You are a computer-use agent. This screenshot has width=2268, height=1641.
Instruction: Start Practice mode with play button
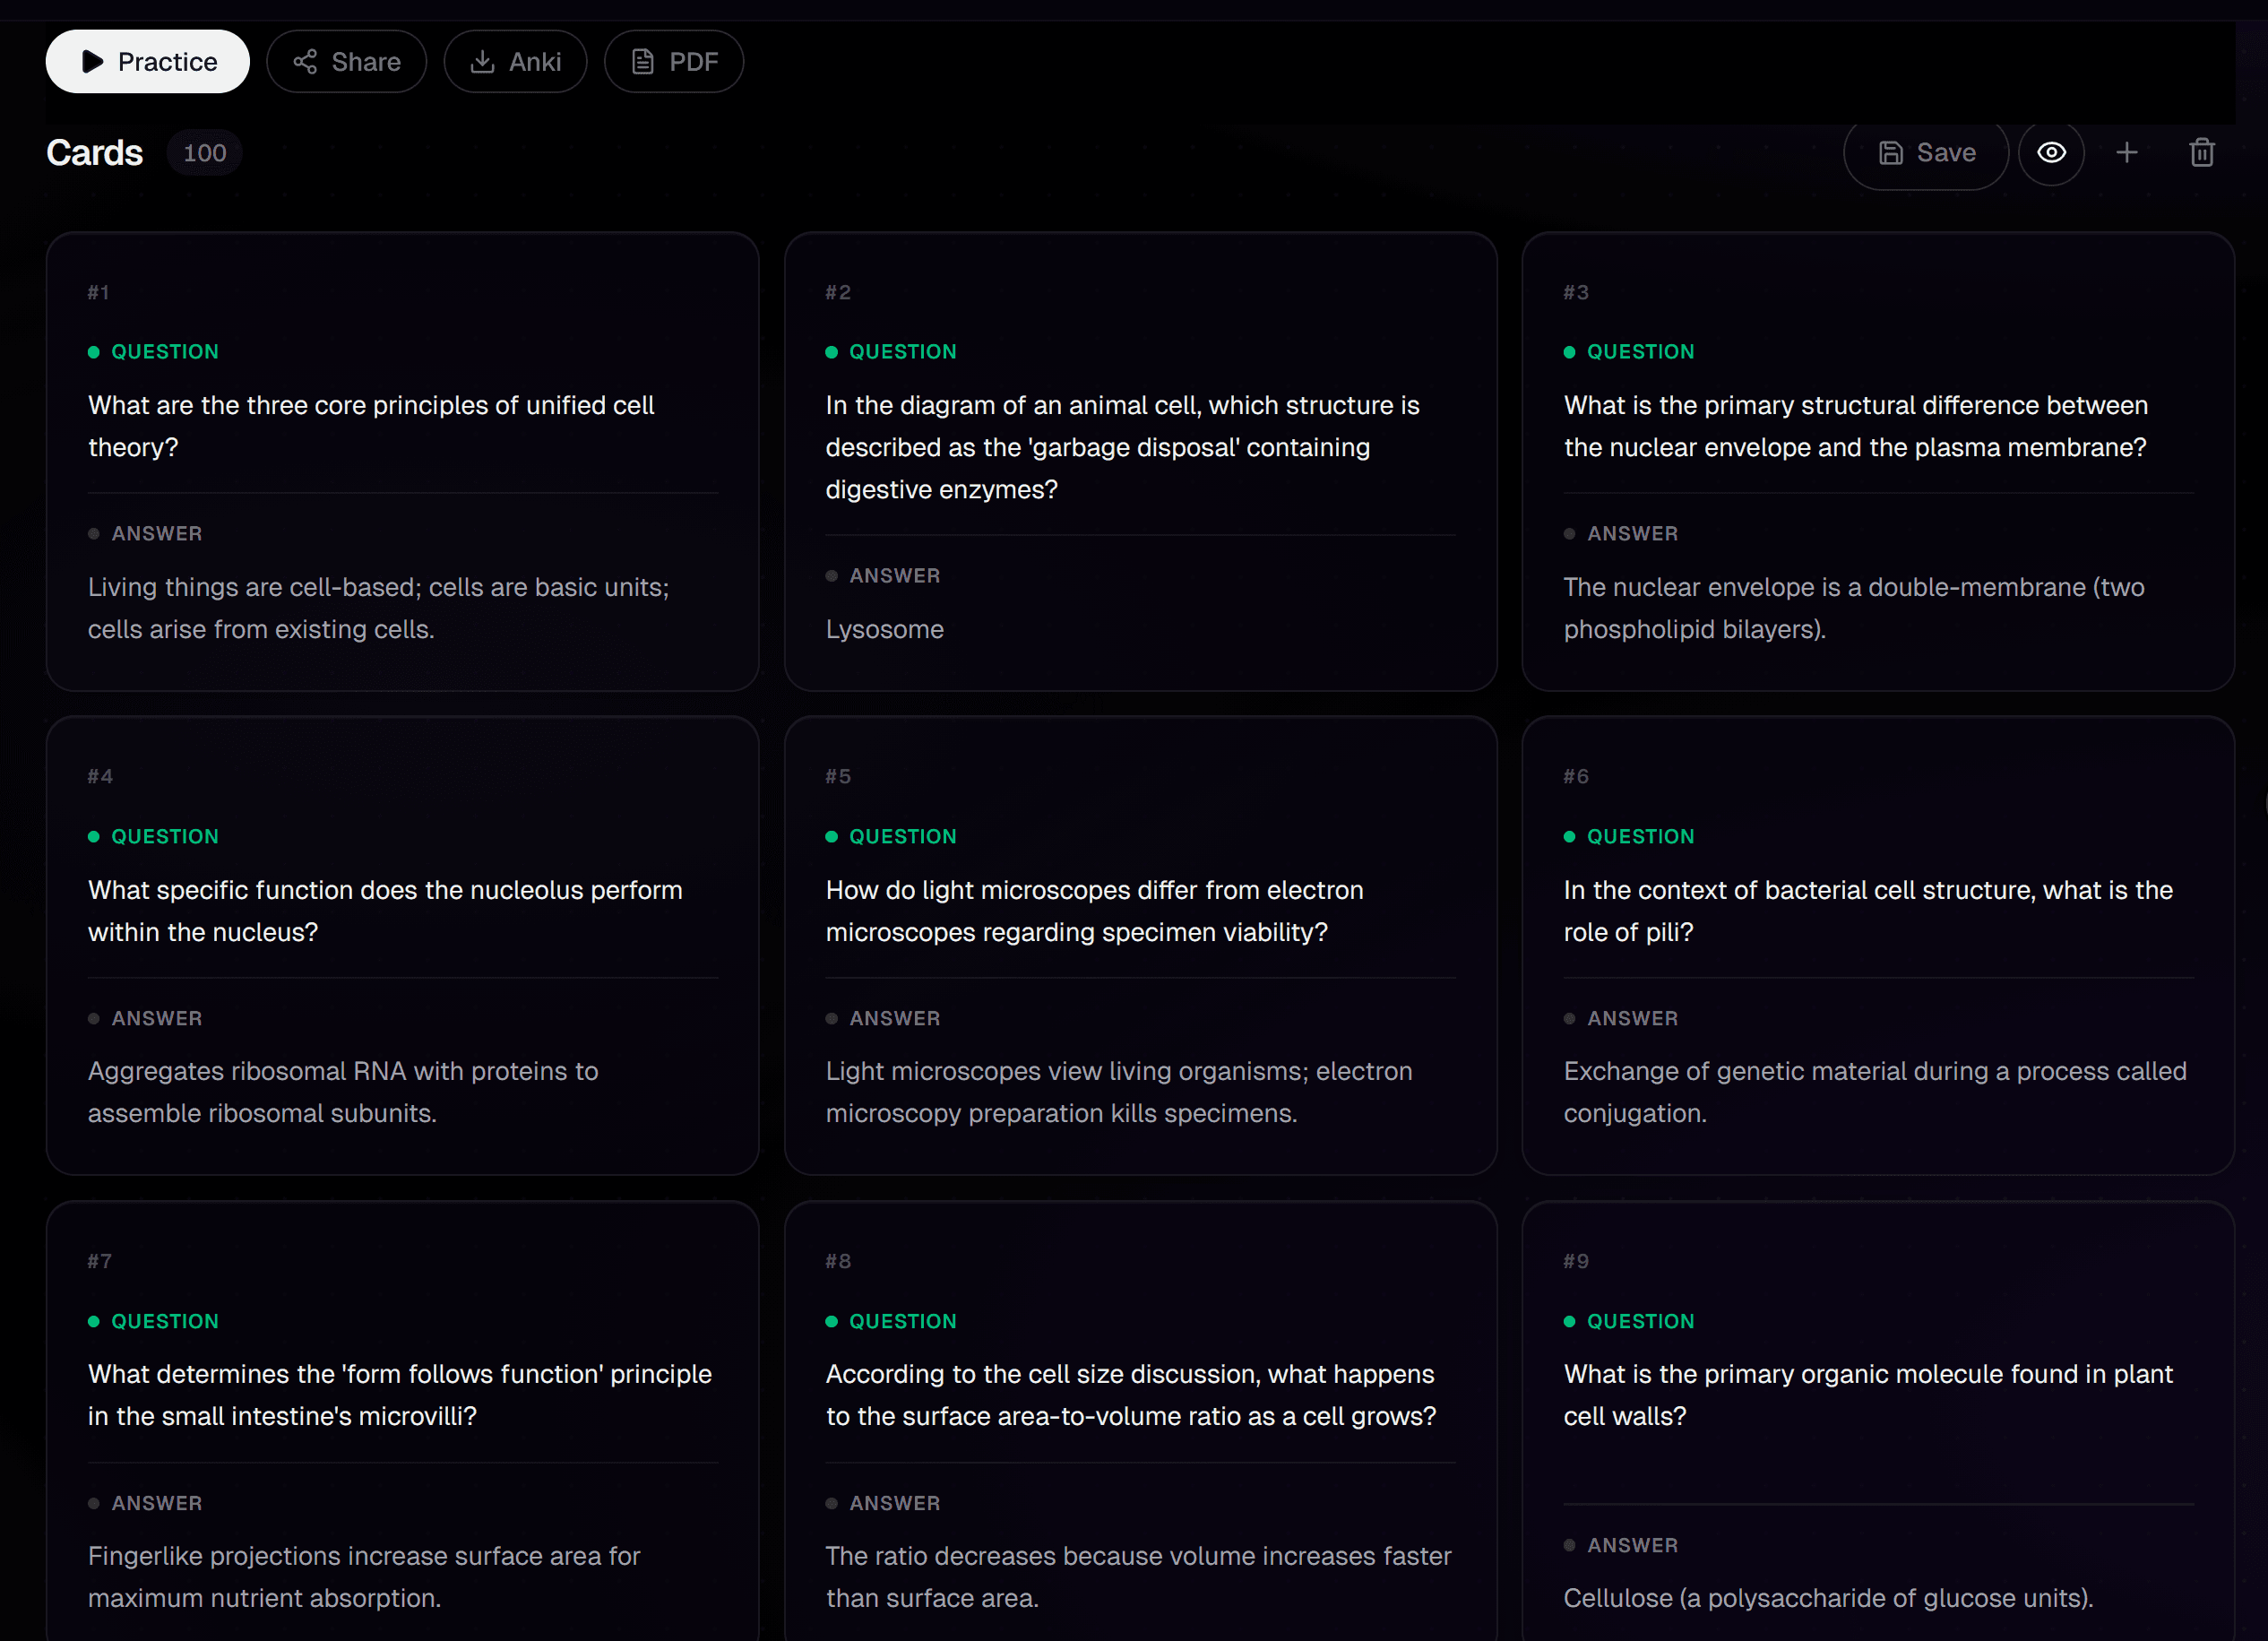click(148, 62)
